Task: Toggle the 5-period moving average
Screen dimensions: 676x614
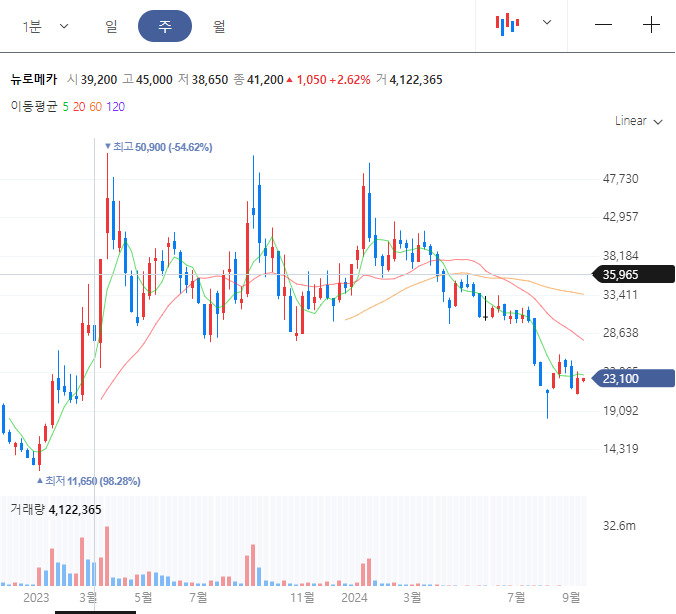Action: click(66, 107)
